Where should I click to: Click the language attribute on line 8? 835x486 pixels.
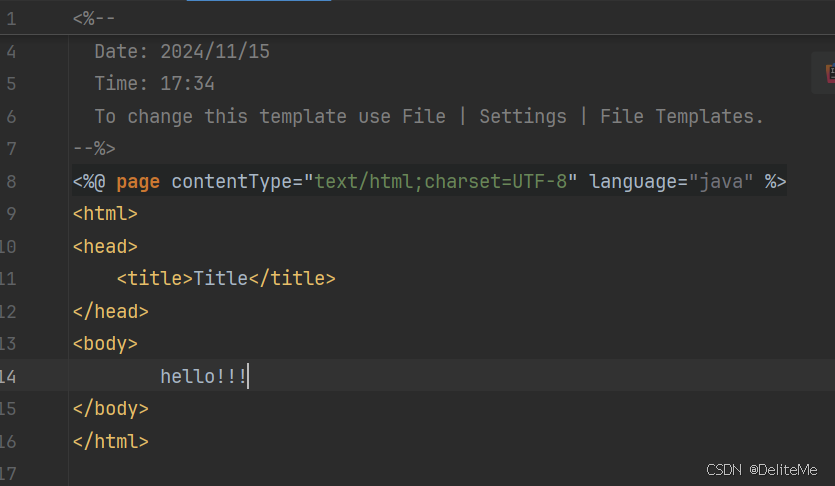click(633, 182)
